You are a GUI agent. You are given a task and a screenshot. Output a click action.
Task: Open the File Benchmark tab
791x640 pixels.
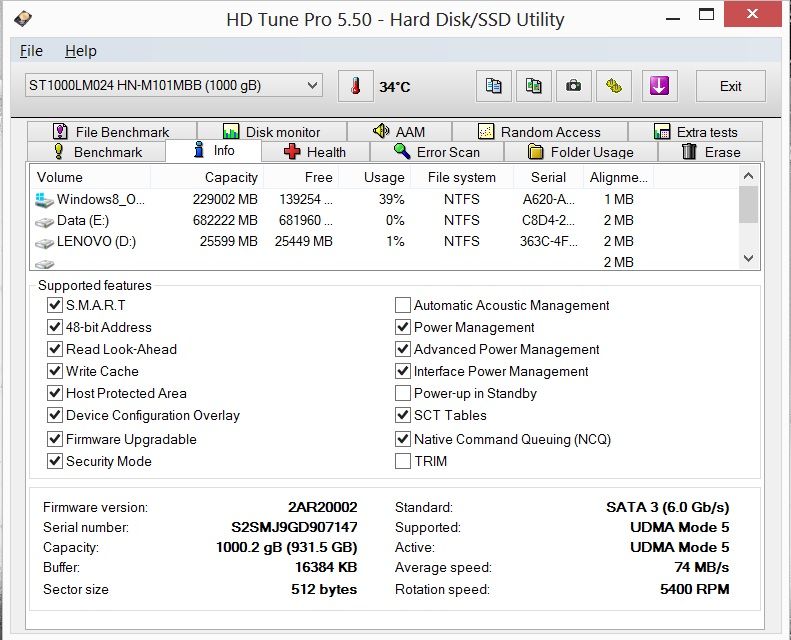coord(112,132)
